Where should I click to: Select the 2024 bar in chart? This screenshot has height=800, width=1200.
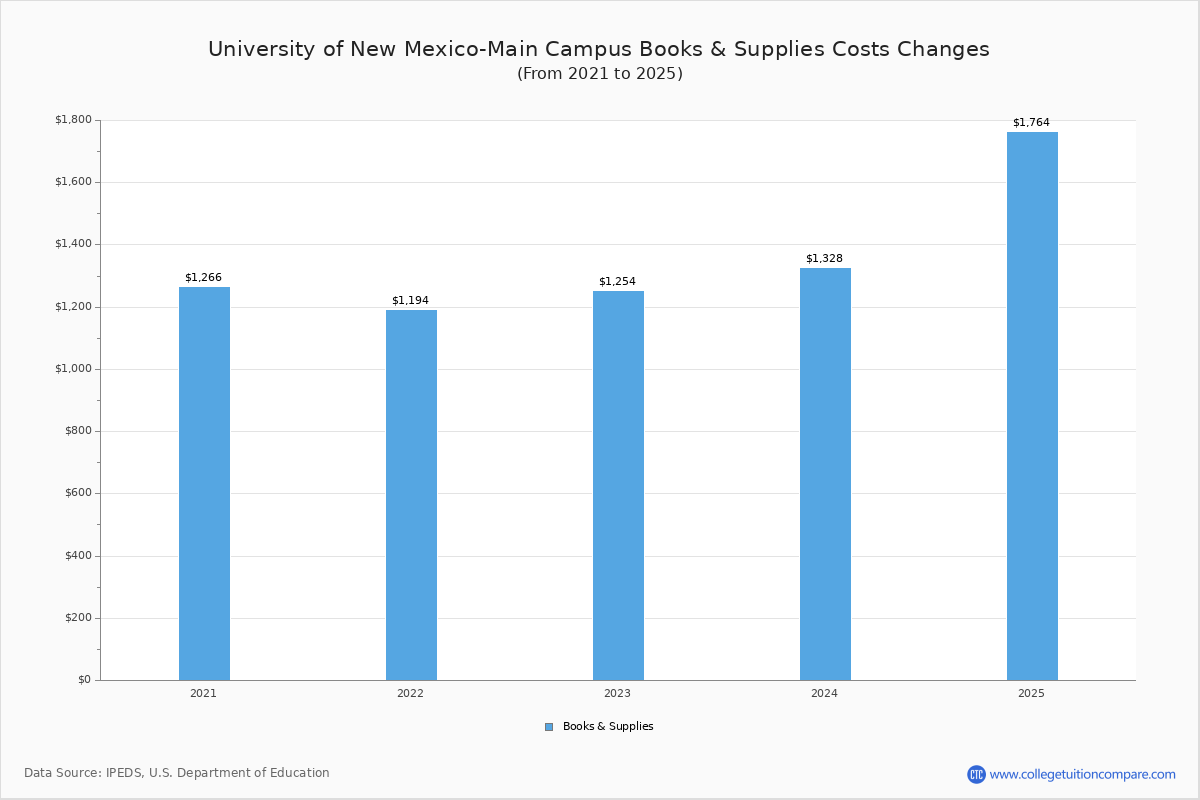[825, 474]
